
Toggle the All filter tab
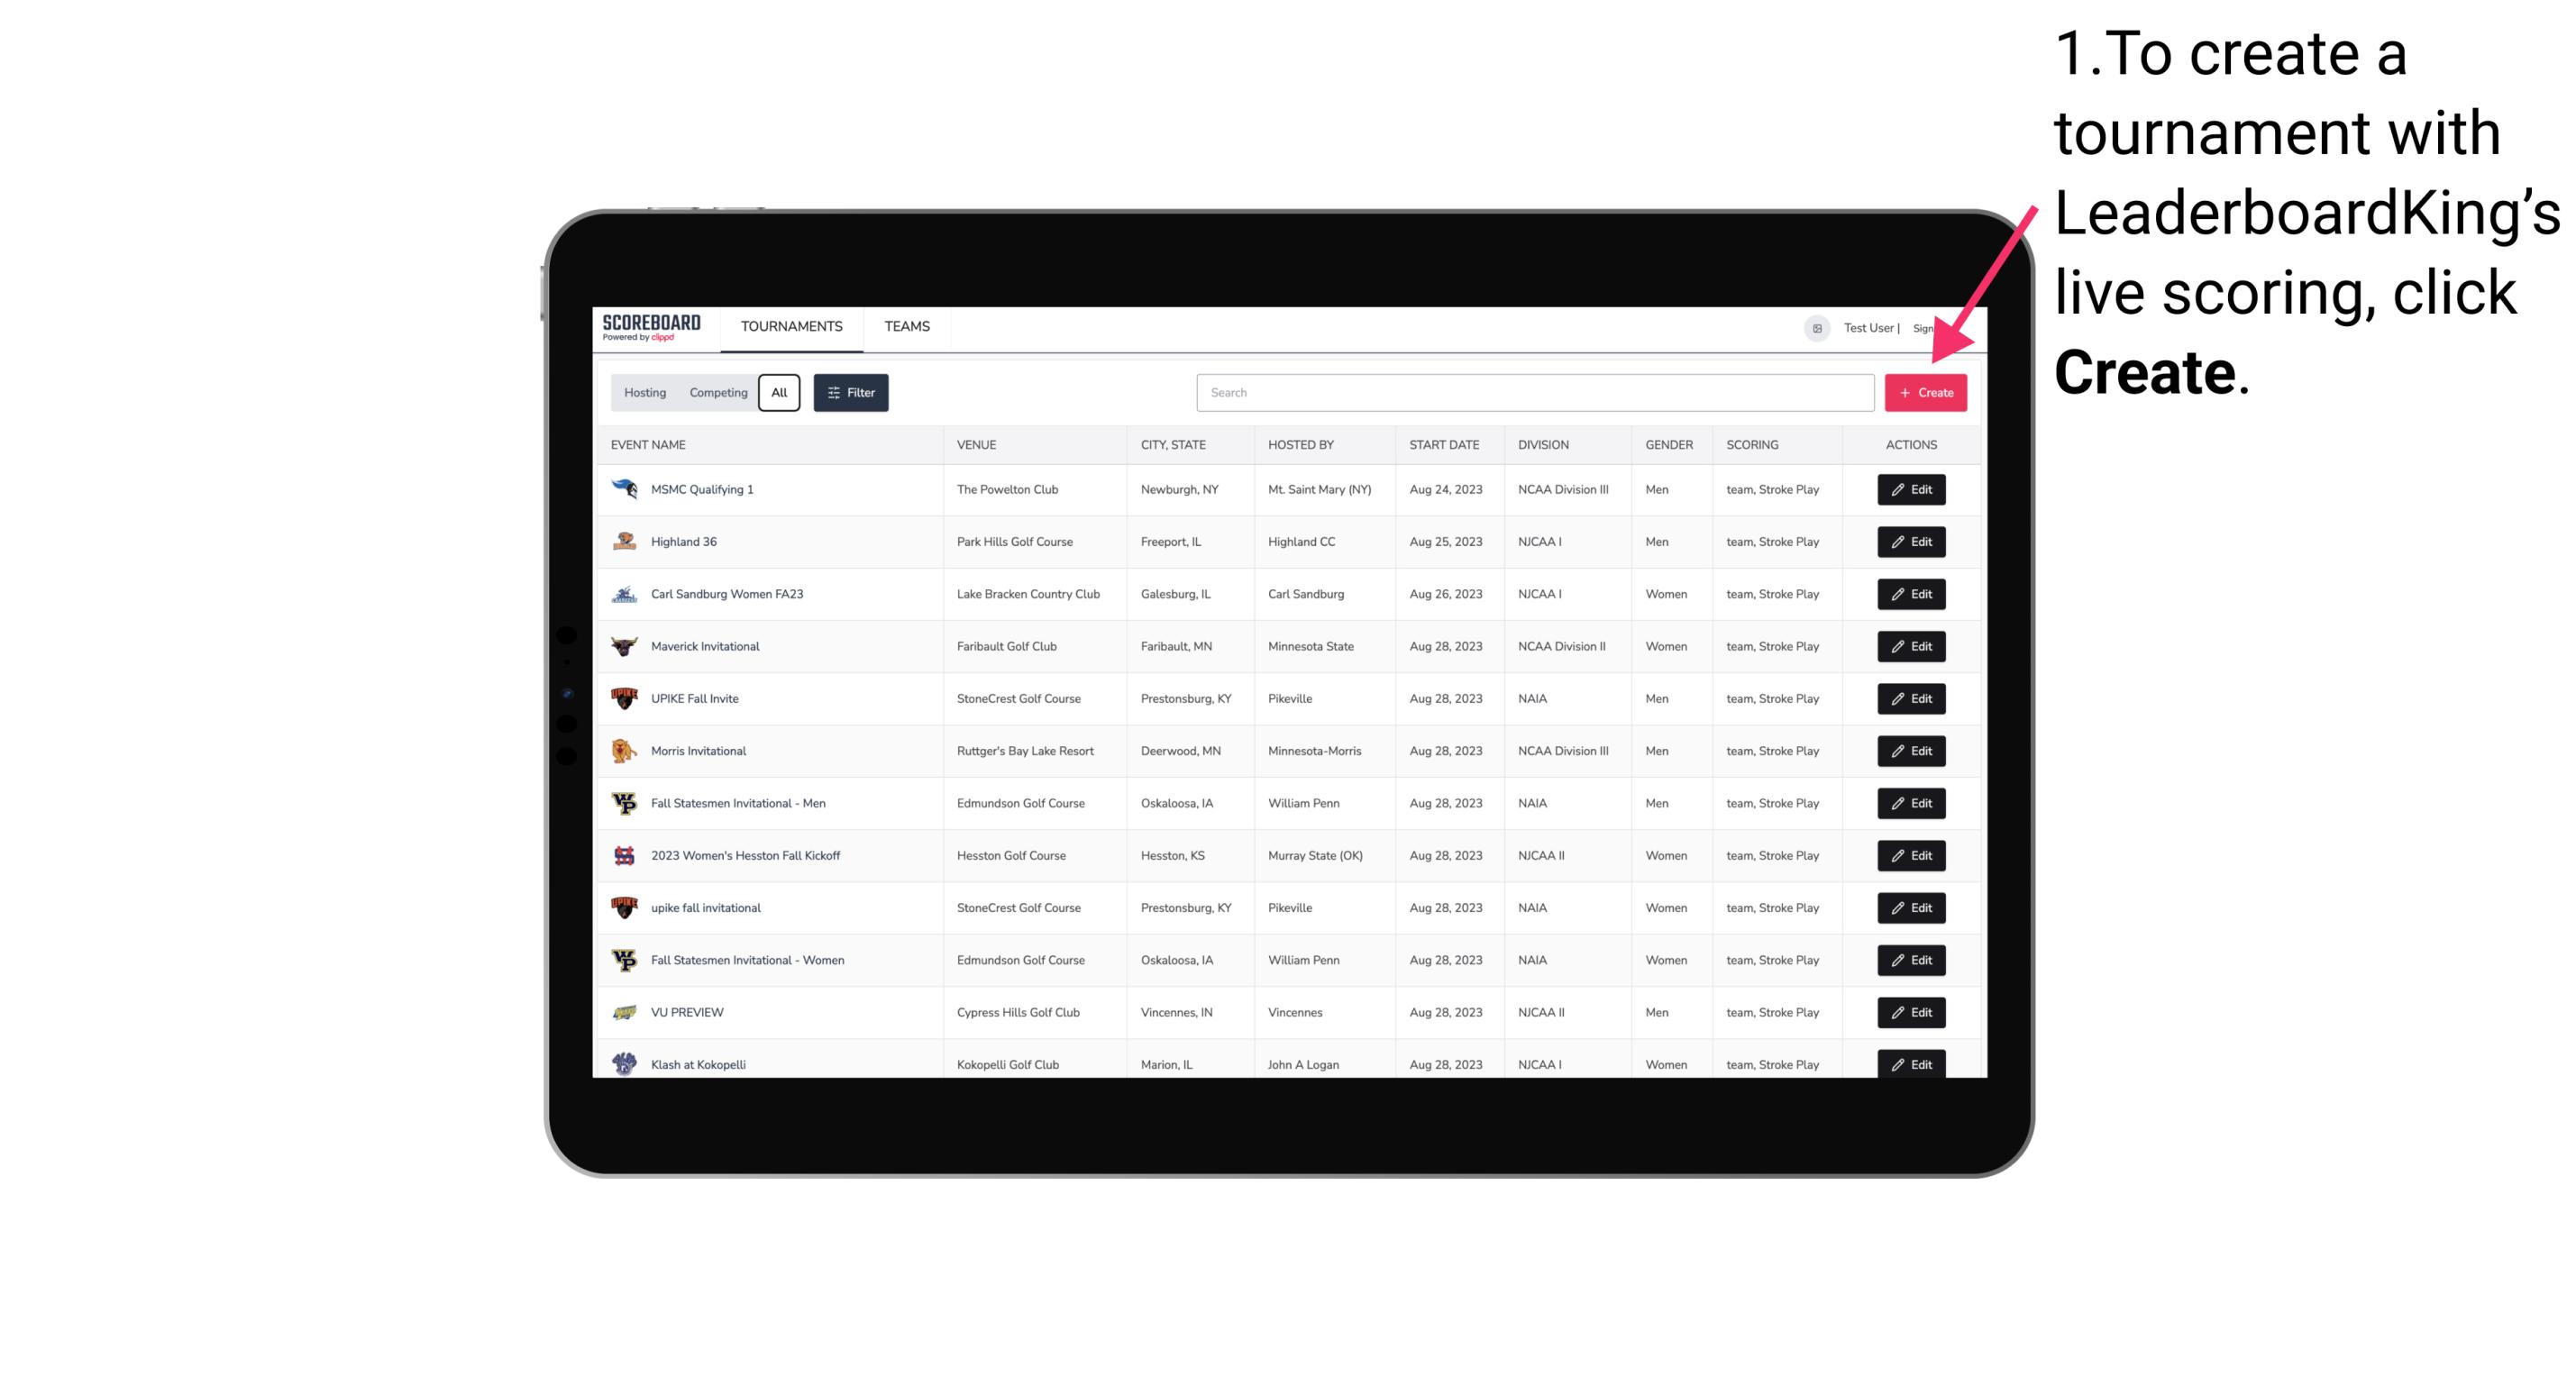click(x=781, y=393)
